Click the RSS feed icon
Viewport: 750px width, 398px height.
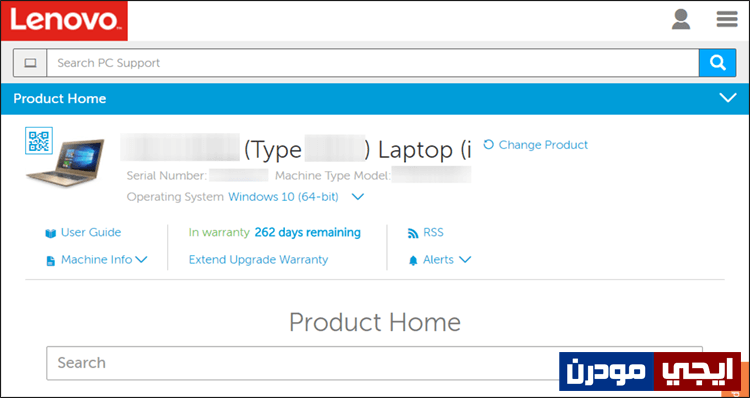(413, 233)
